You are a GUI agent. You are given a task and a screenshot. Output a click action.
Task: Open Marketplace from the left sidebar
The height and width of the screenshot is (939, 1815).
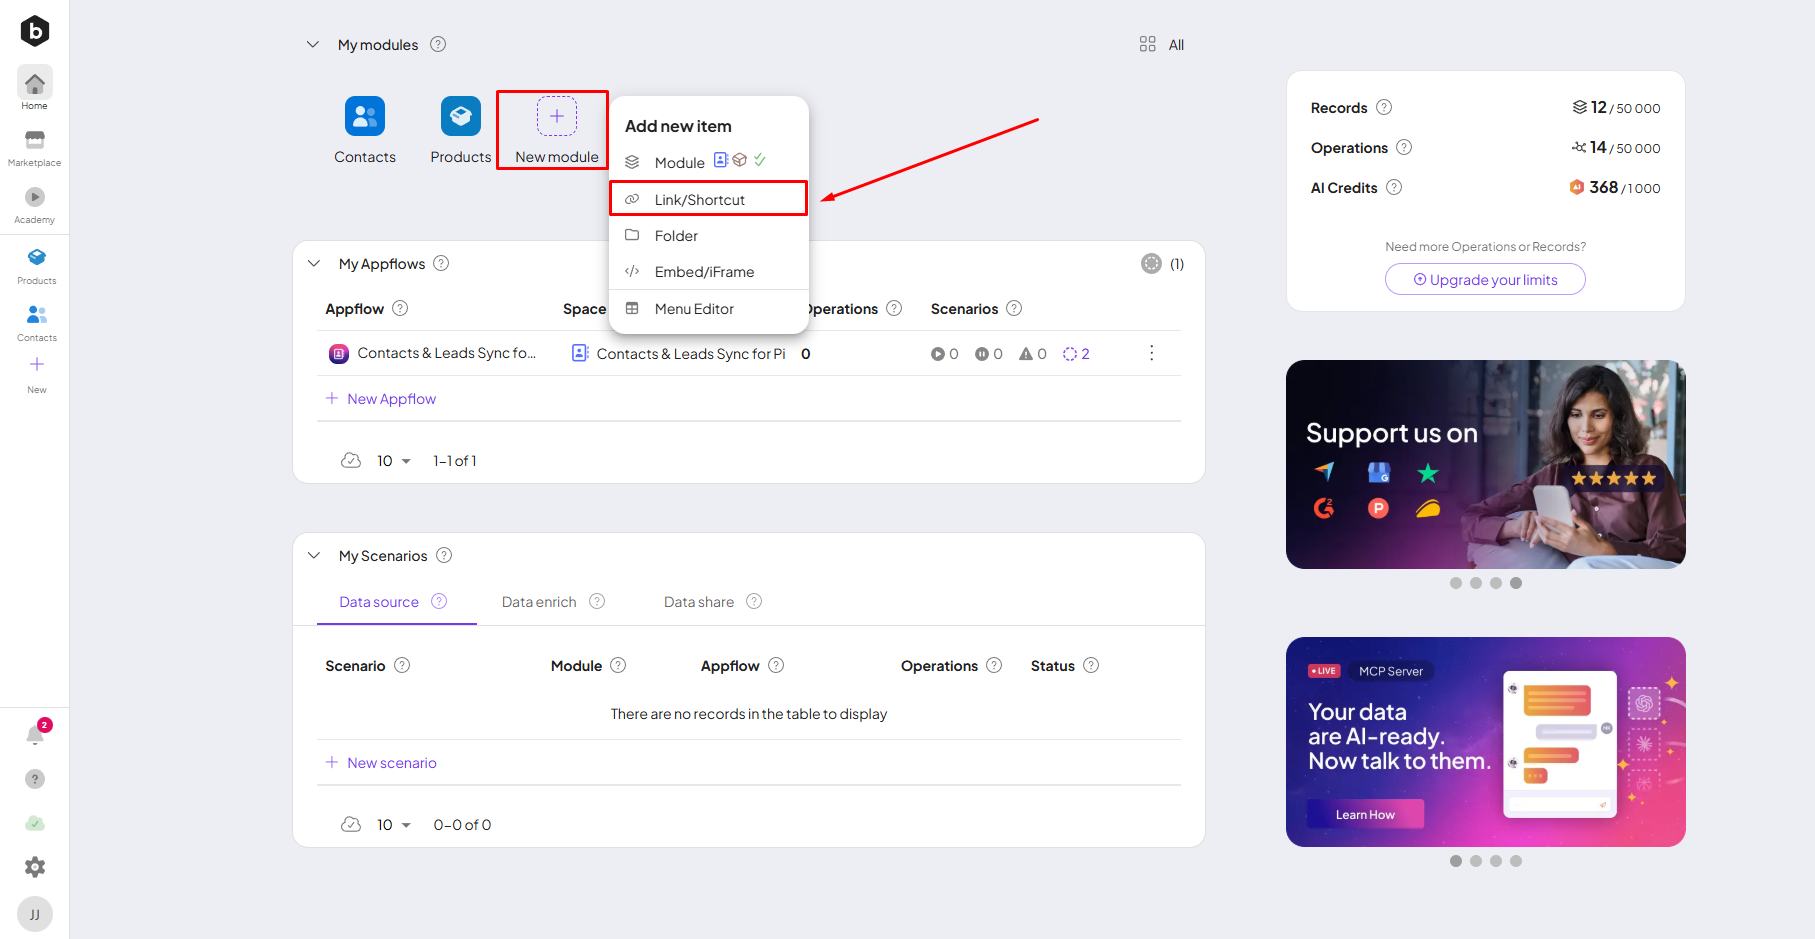35,147
